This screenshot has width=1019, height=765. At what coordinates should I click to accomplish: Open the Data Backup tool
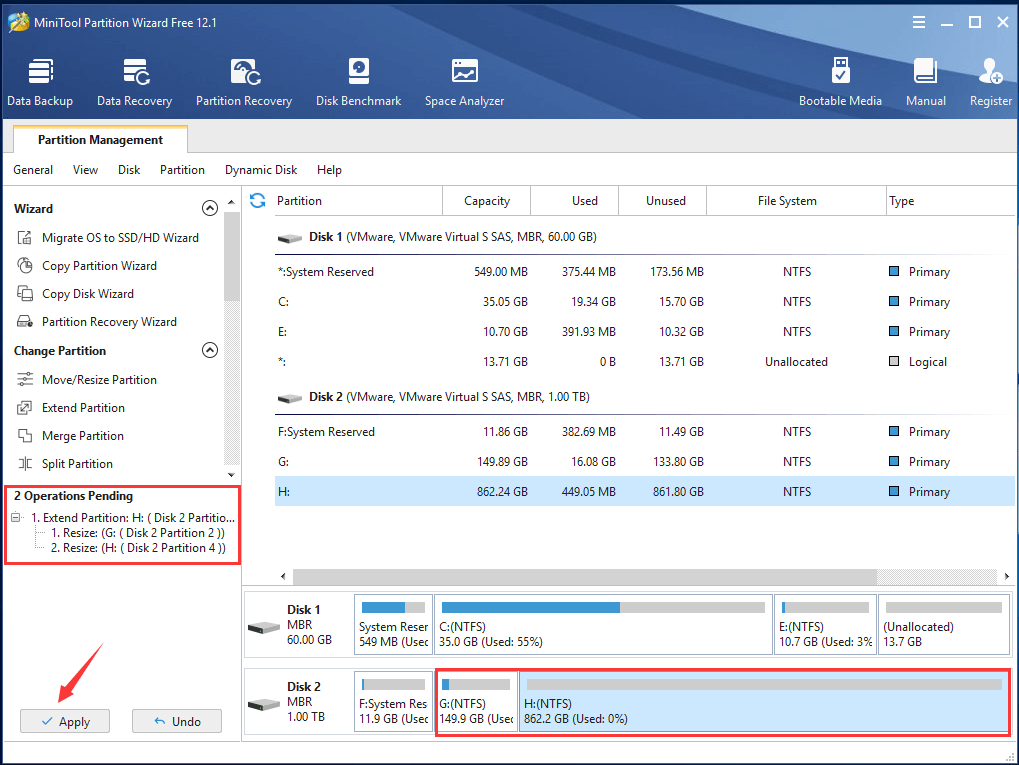point(40,83)
